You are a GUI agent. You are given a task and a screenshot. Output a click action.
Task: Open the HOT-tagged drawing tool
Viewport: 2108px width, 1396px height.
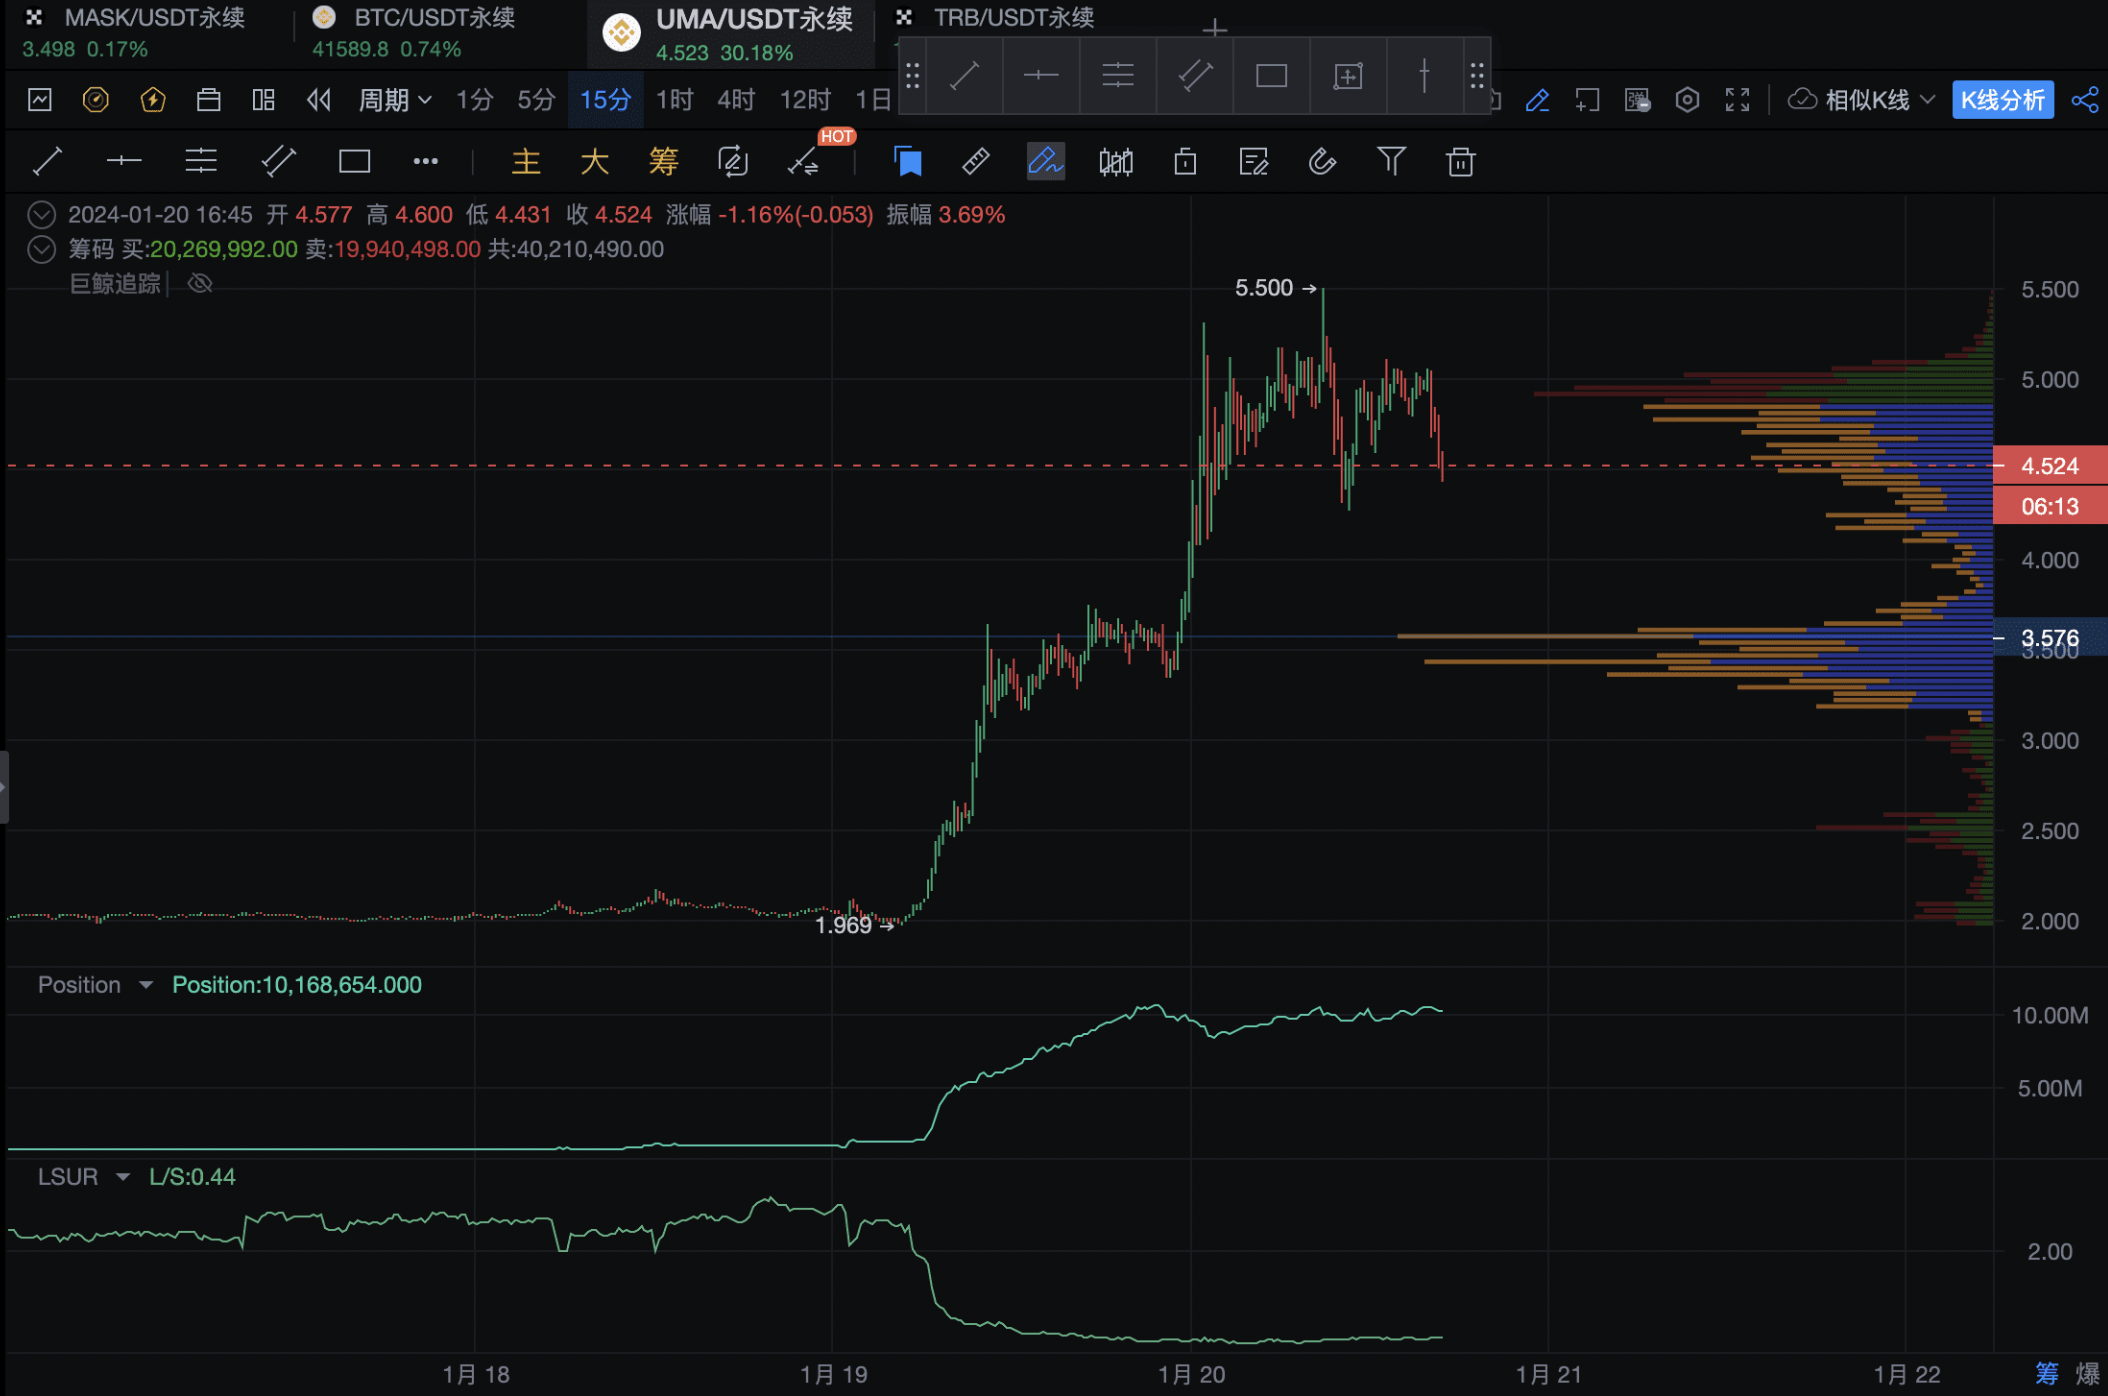click(x=804, y=162)
